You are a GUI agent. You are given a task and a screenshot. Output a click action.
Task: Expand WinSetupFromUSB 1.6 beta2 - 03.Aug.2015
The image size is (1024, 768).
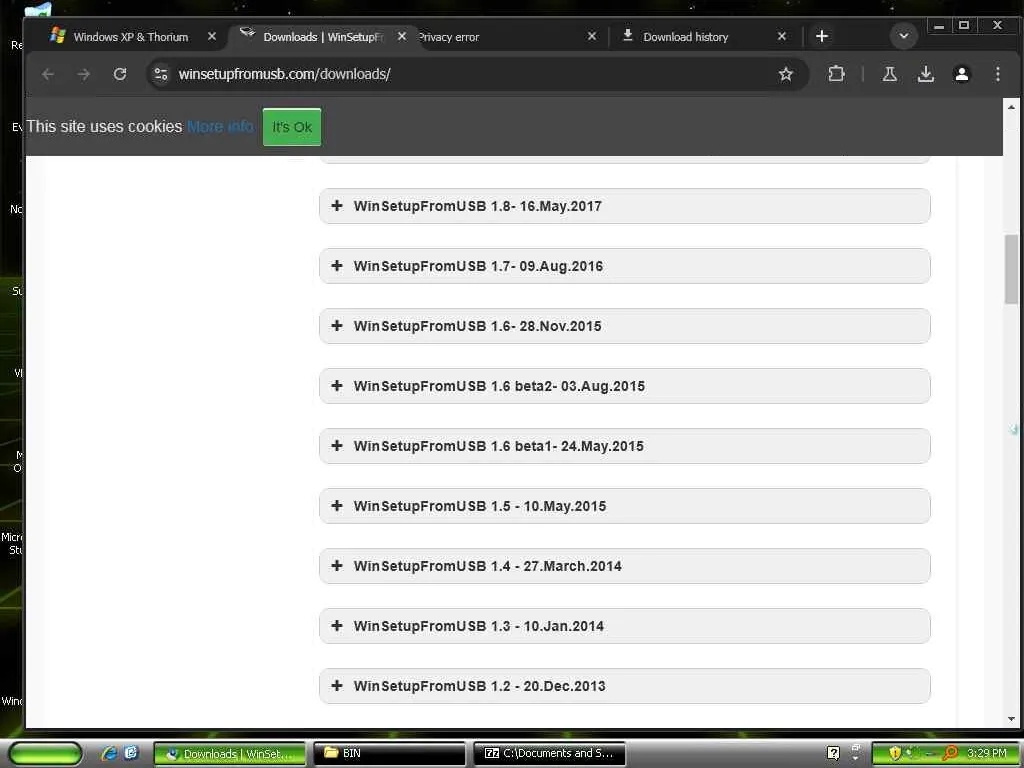624,386
